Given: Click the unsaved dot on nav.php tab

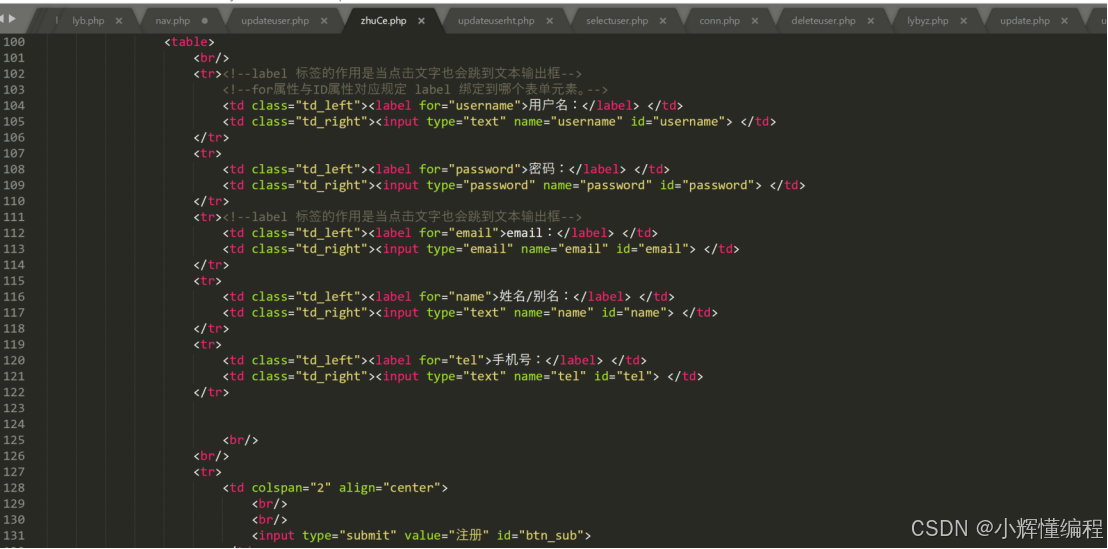Looking at the screenshot, I should coord(205,20).
